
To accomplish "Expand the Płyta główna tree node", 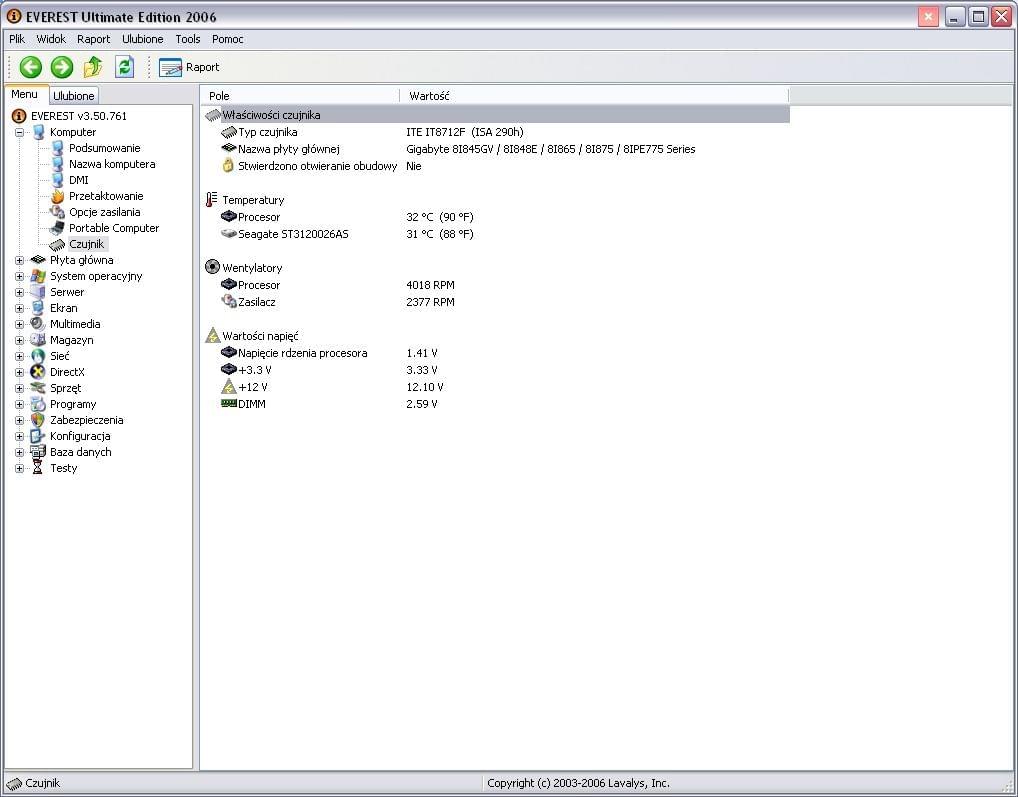I will (x=19, y=260).
